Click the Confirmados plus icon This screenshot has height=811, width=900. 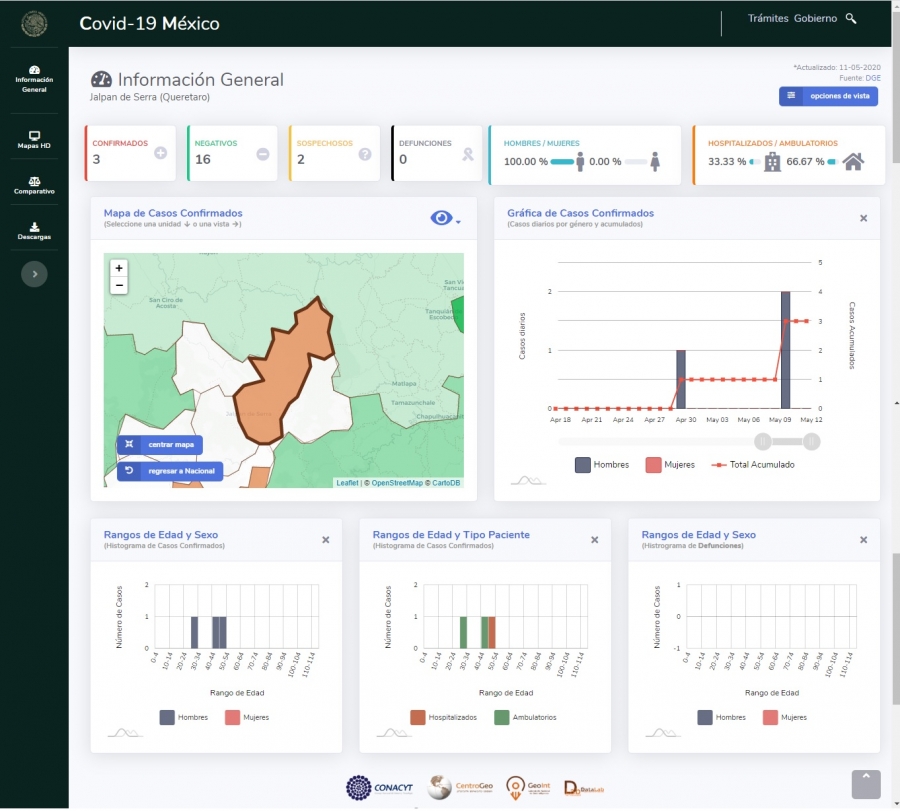(161, 153)
